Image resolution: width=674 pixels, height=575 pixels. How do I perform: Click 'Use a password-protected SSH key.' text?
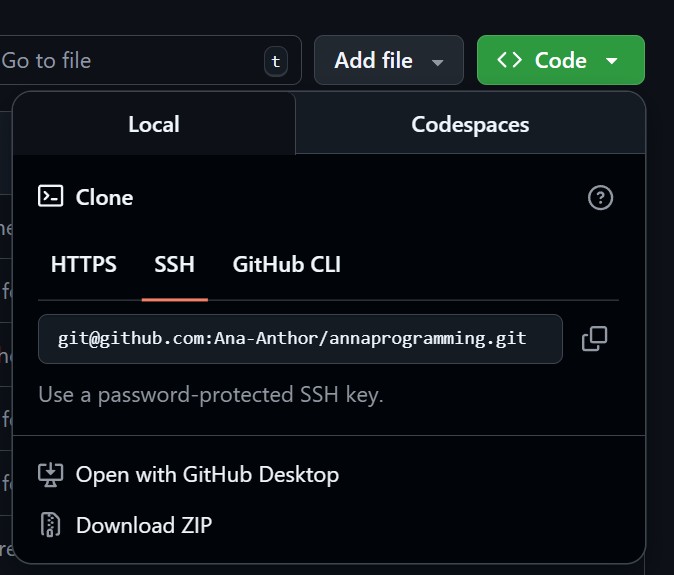(211, 395)
